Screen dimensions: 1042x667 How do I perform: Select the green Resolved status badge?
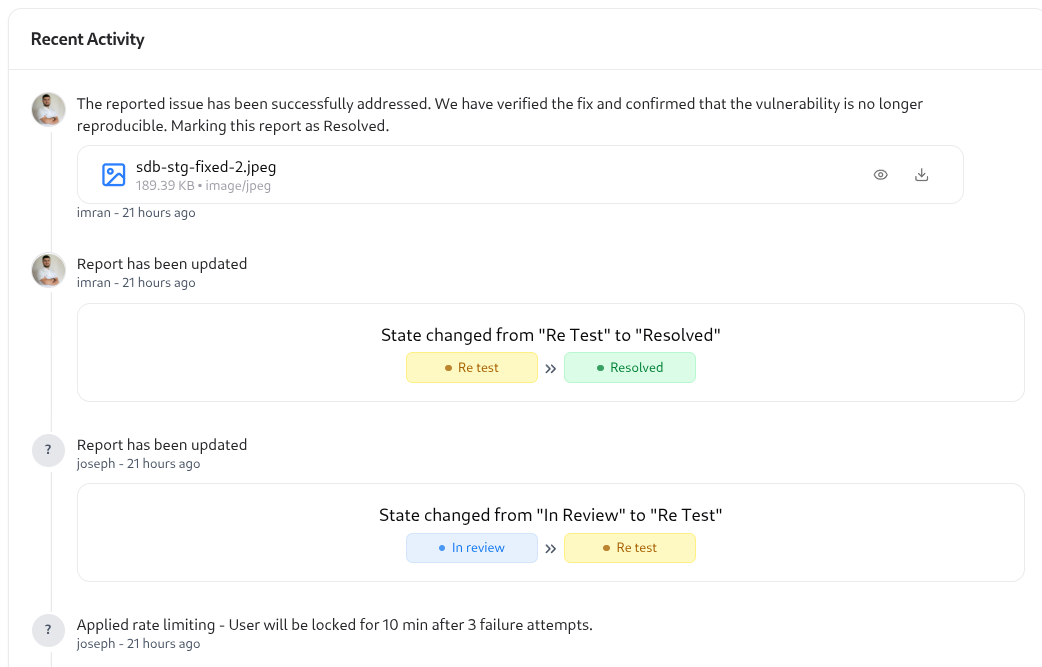629,367
